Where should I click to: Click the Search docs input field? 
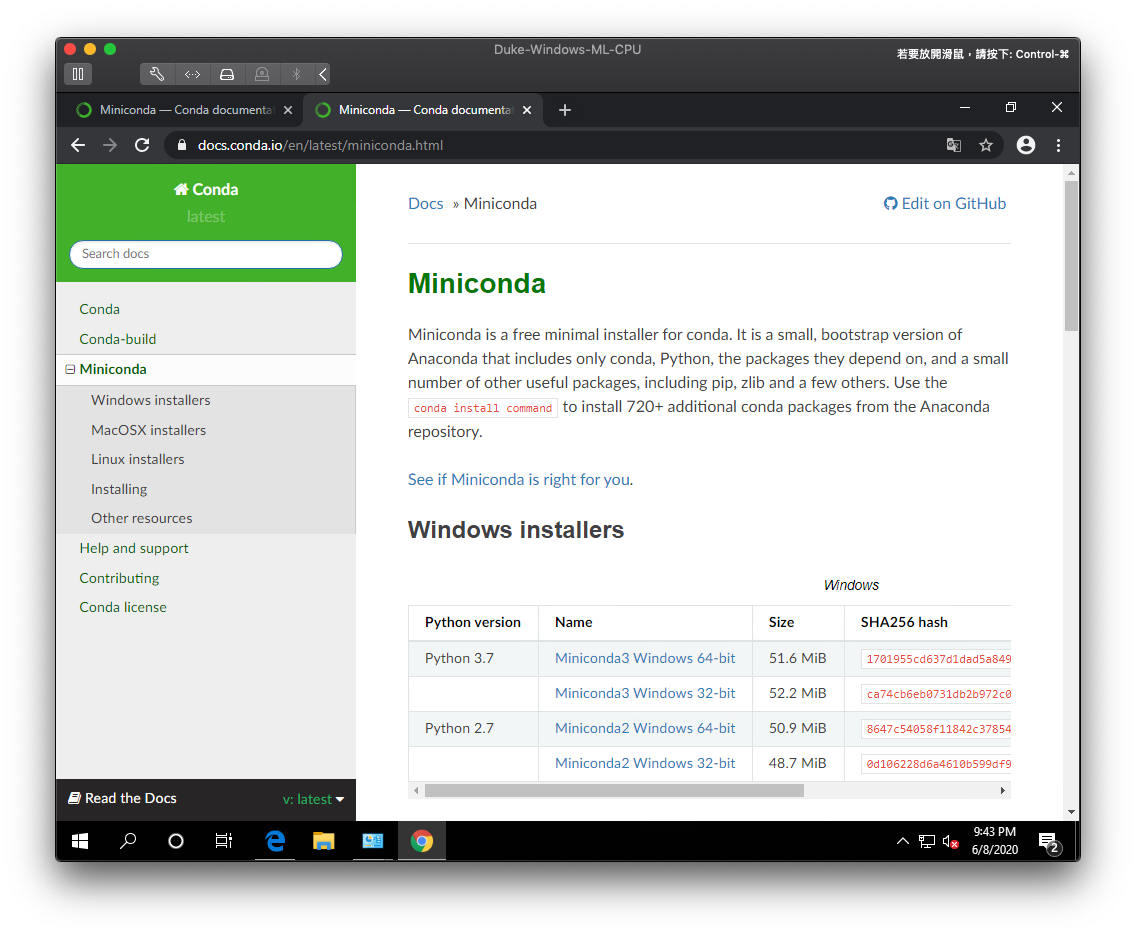tap(205, 254)
